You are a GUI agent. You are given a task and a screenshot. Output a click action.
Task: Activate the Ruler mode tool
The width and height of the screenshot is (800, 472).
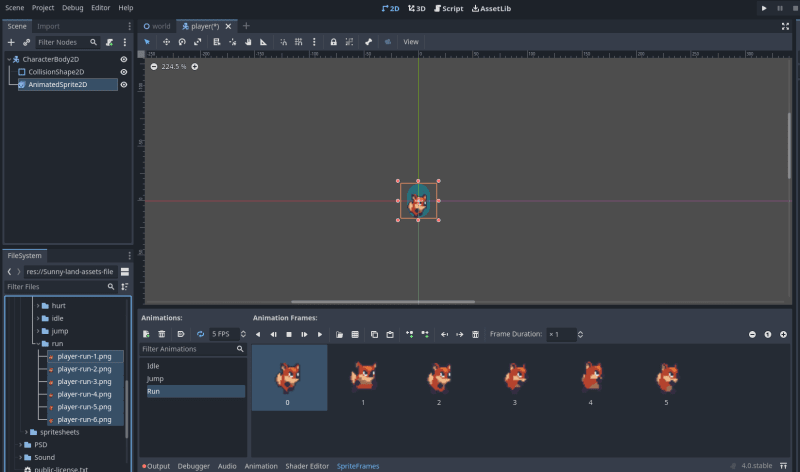tap(263, 42)
